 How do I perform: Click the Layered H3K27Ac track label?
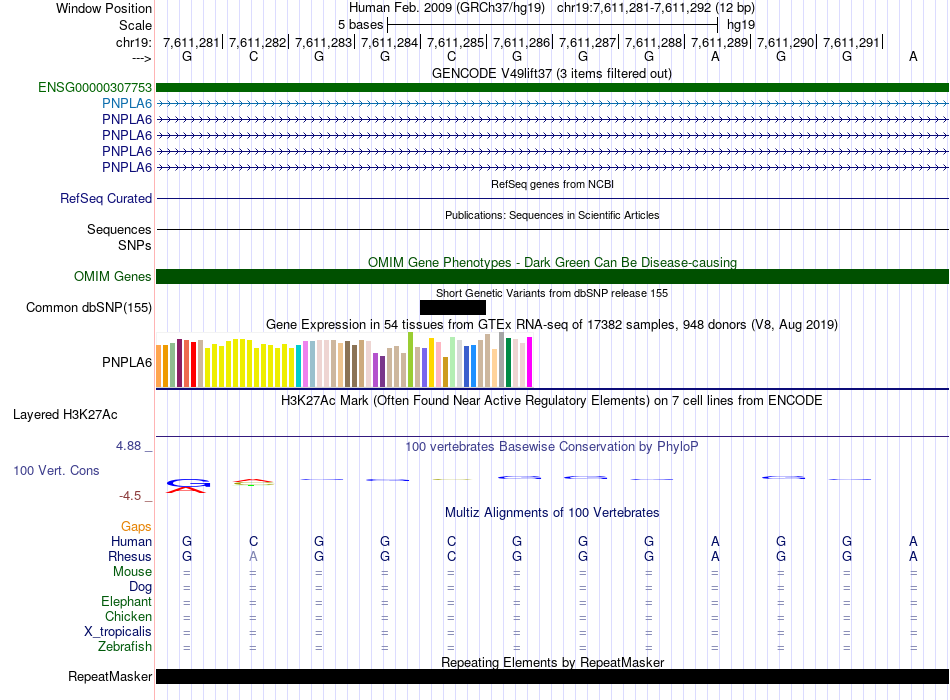65,414
